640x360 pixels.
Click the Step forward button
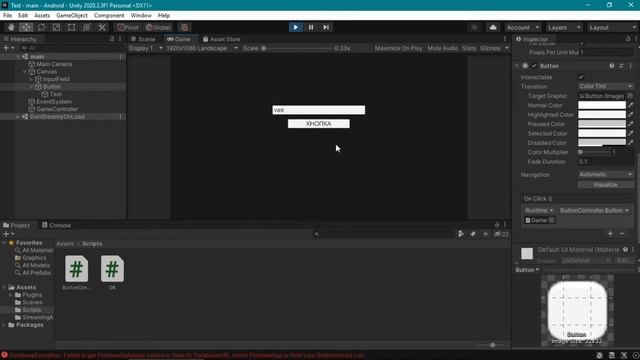[326, 27]
